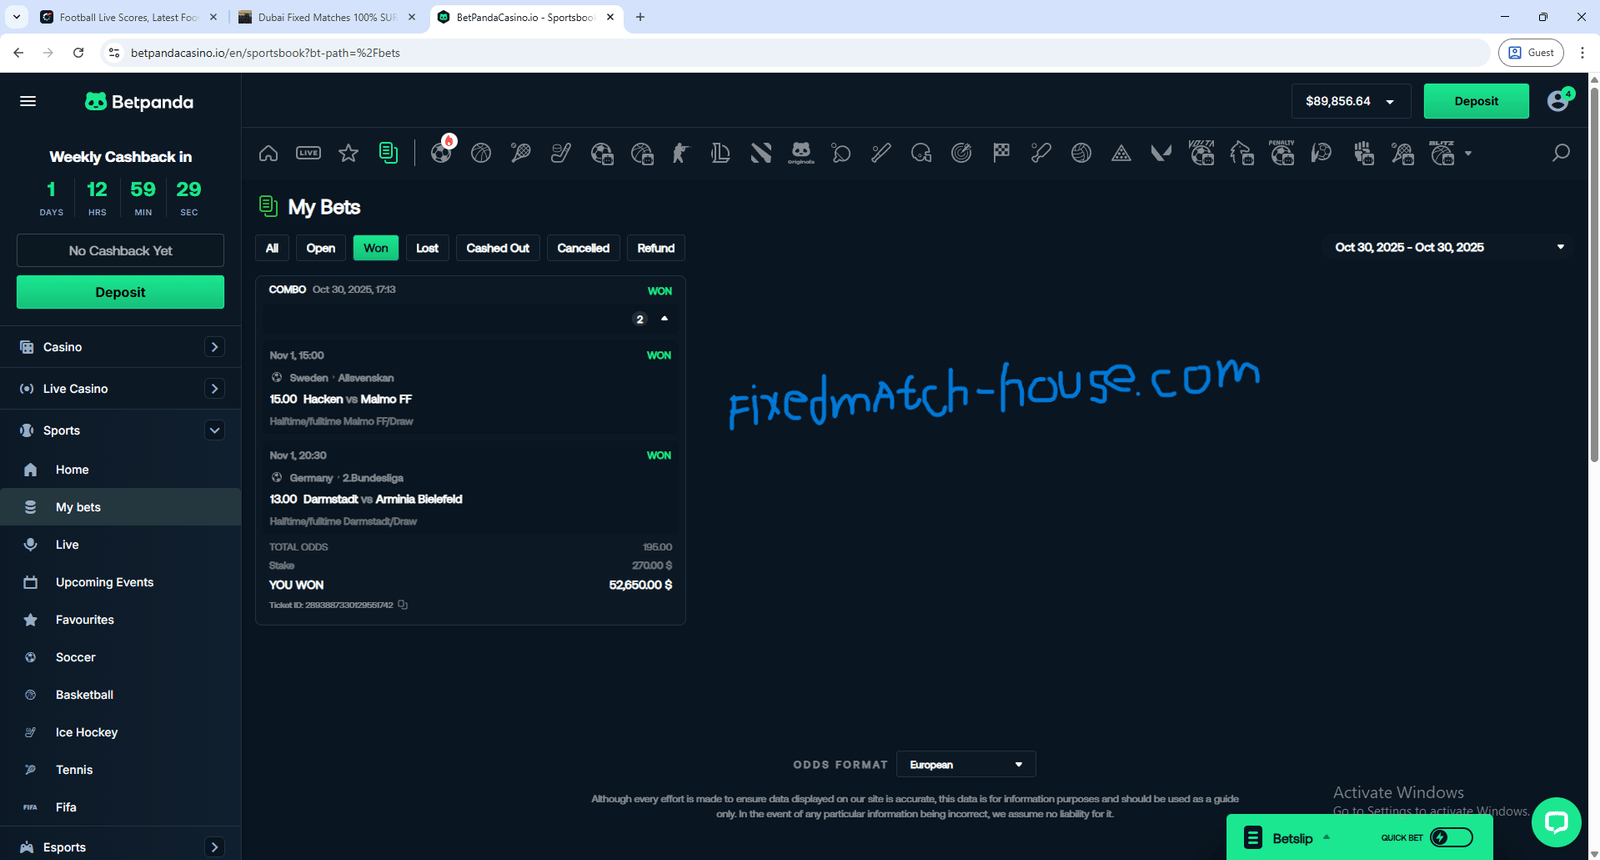Select the basketball sport icon
Screen dimensions: 1600x860
tap(481, 153)
